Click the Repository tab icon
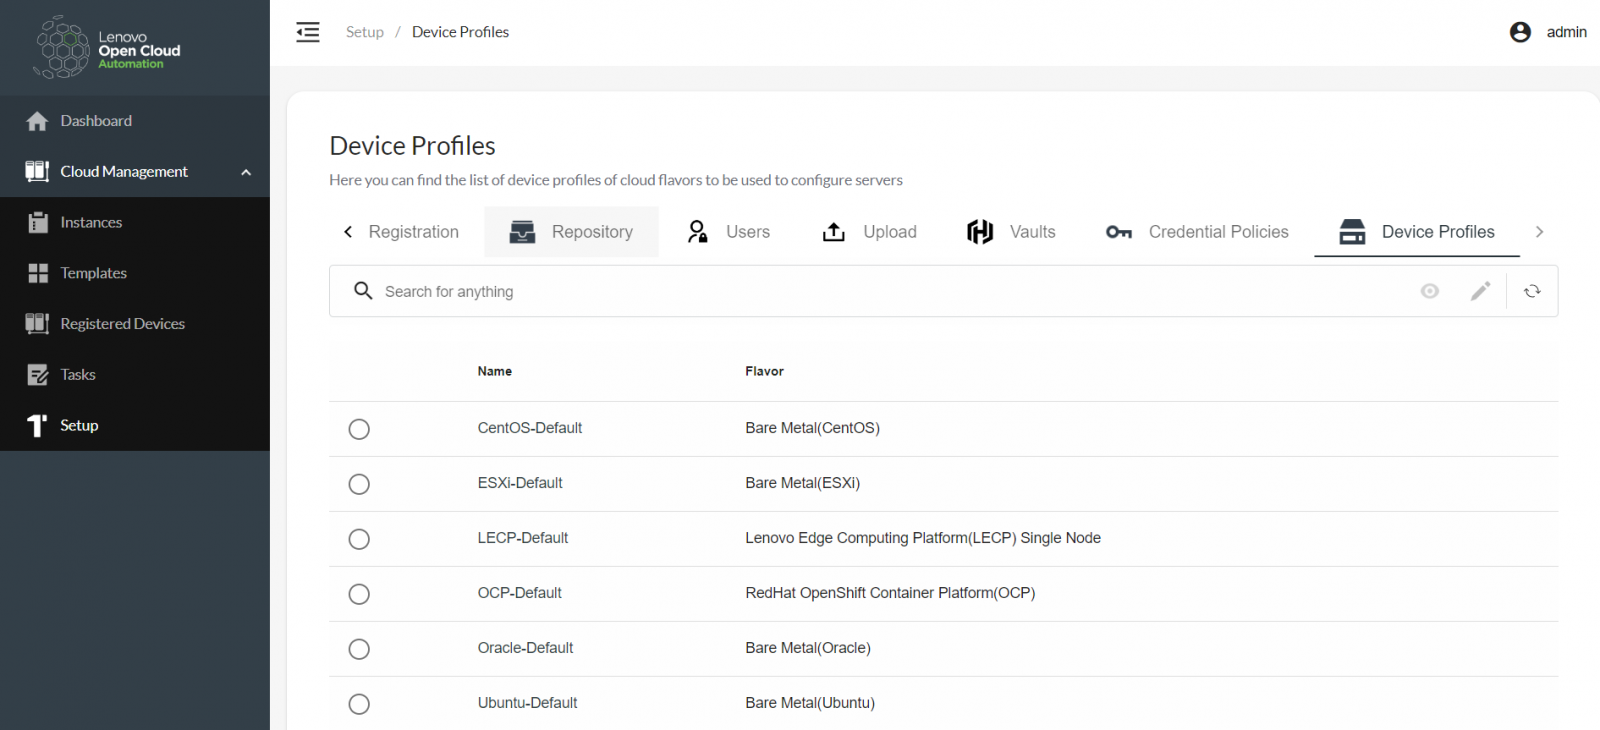Viewport: 1600px width, 730px height. [523, 232]
